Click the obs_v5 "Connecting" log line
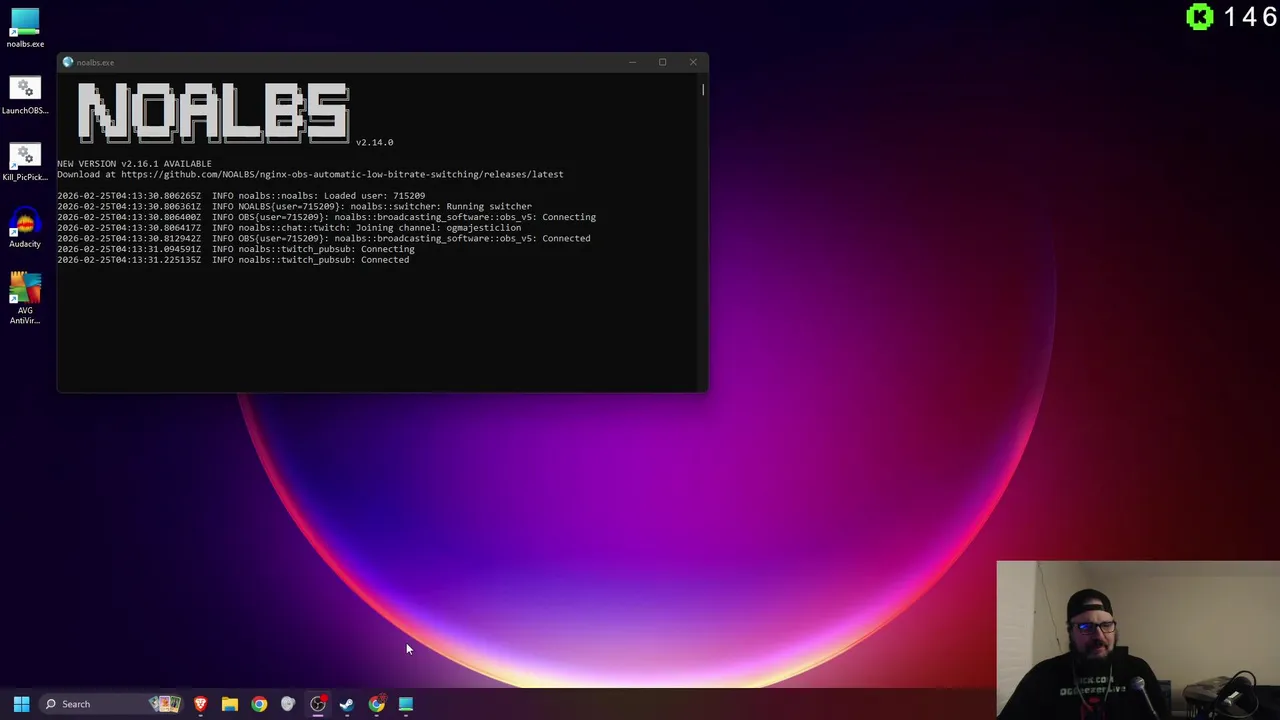 pyautogui.click(x=326, y=217)
